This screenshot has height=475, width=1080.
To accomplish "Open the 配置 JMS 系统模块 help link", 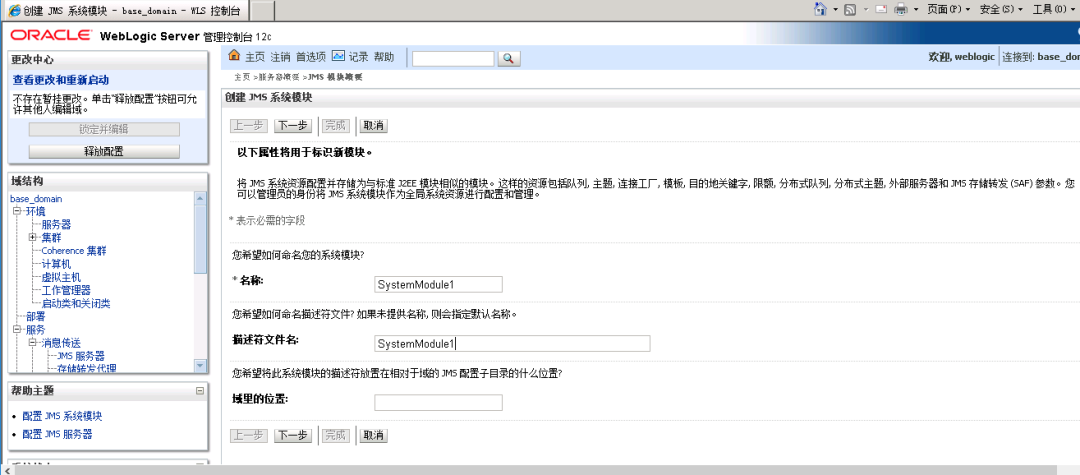I will 63,416.
